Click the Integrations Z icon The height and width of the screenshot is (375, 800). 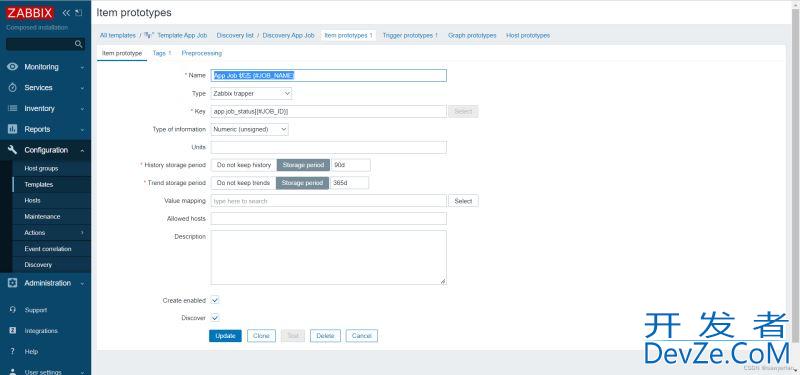click(x=13, y=331)
